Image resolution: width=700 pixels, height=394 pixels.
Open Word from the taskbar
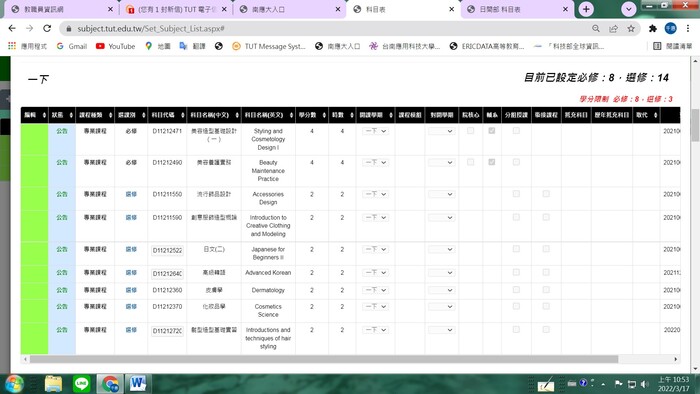point(138,384)
